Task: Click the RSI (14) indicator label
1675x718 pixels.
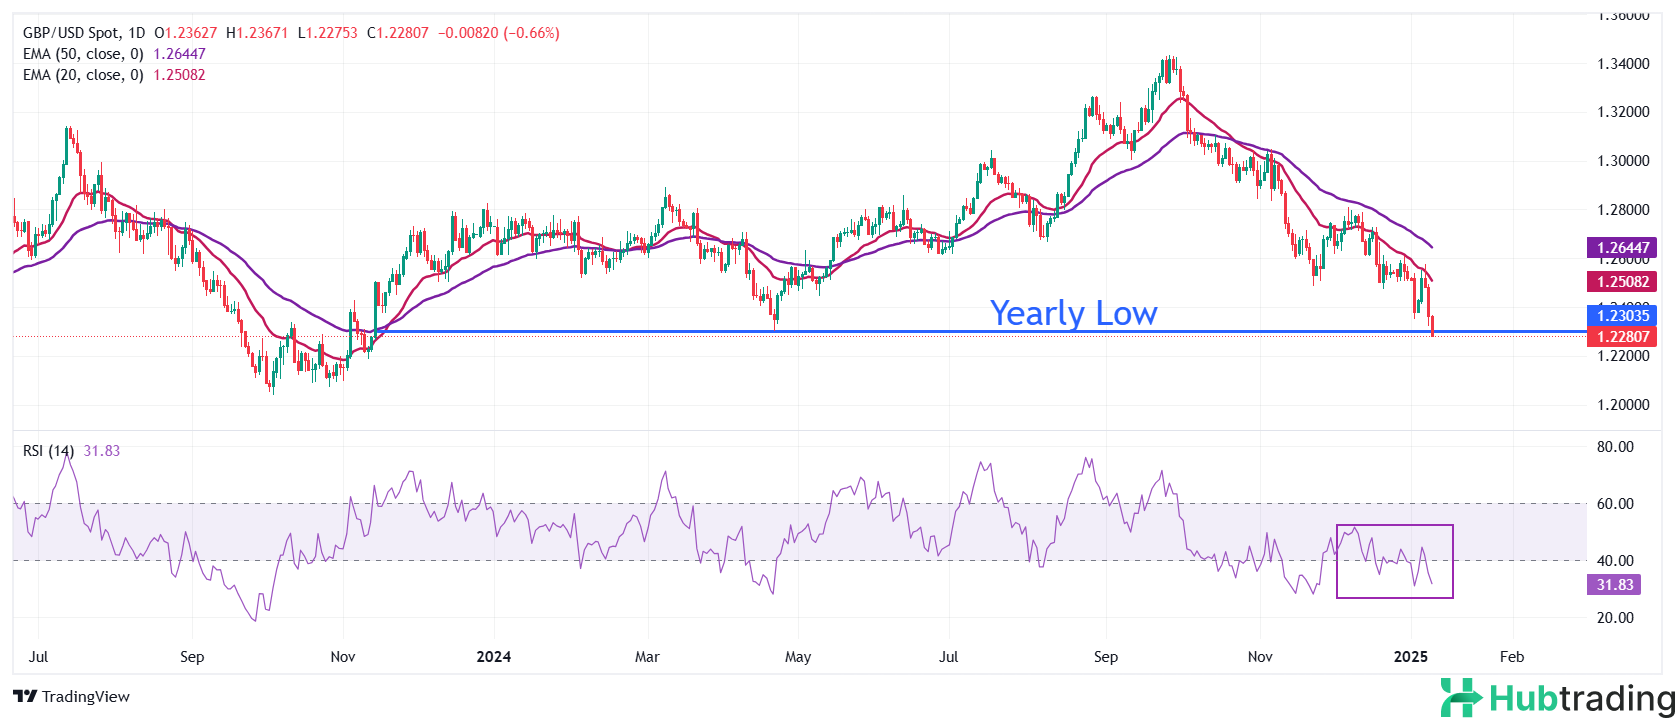Action: click(x=48, y=451)
